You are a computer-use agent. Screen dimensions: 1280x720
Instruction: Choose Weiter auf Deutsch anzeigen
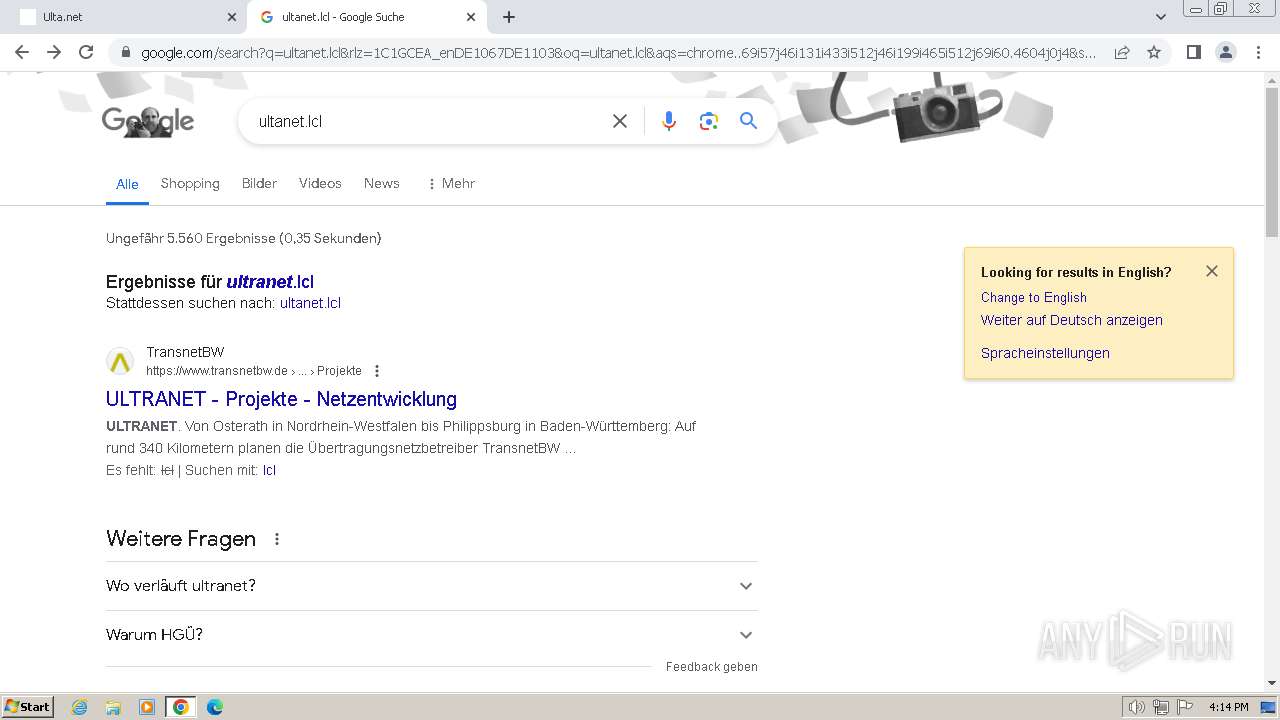(x=1071, y=320)
